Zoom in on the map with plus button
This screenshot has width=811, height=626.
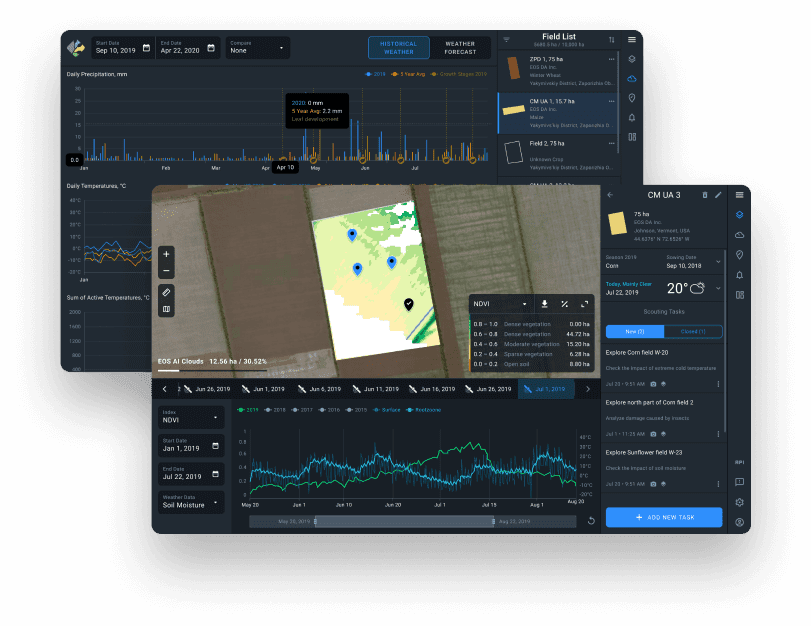(166, 254)
